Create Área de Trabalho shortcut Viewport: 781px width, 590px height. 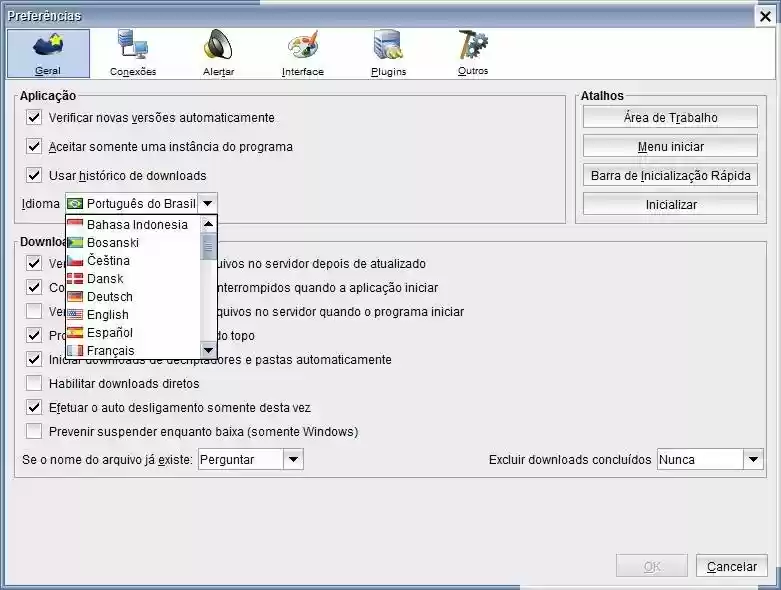click(670, 118)
